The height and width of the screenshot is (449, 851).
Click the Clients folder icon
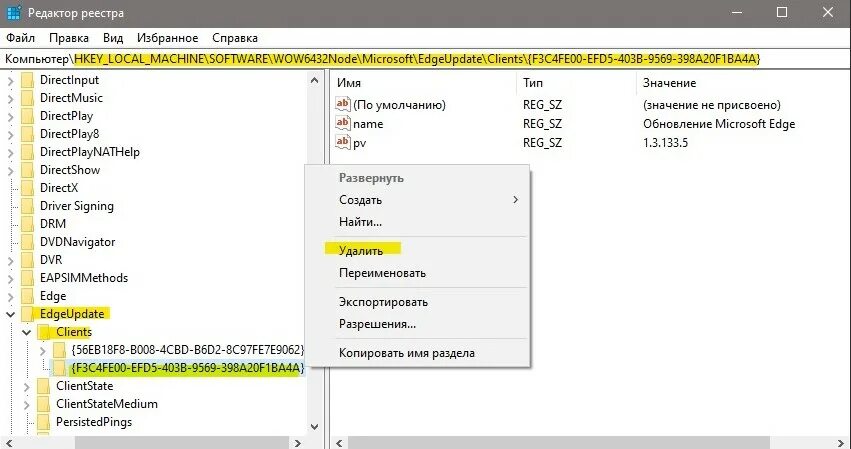(43, 332)
